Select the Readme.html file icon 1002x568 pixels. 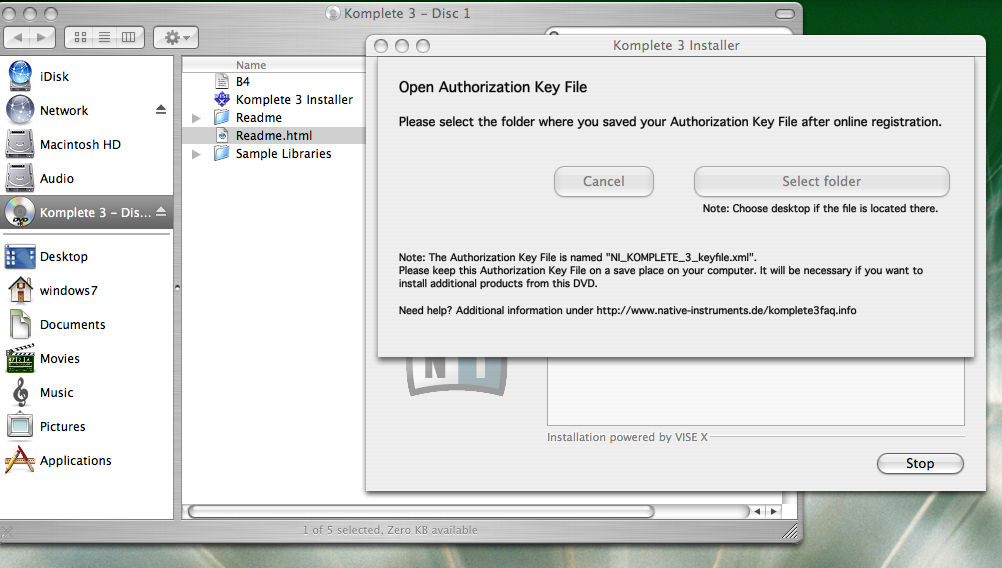(222, 135)
